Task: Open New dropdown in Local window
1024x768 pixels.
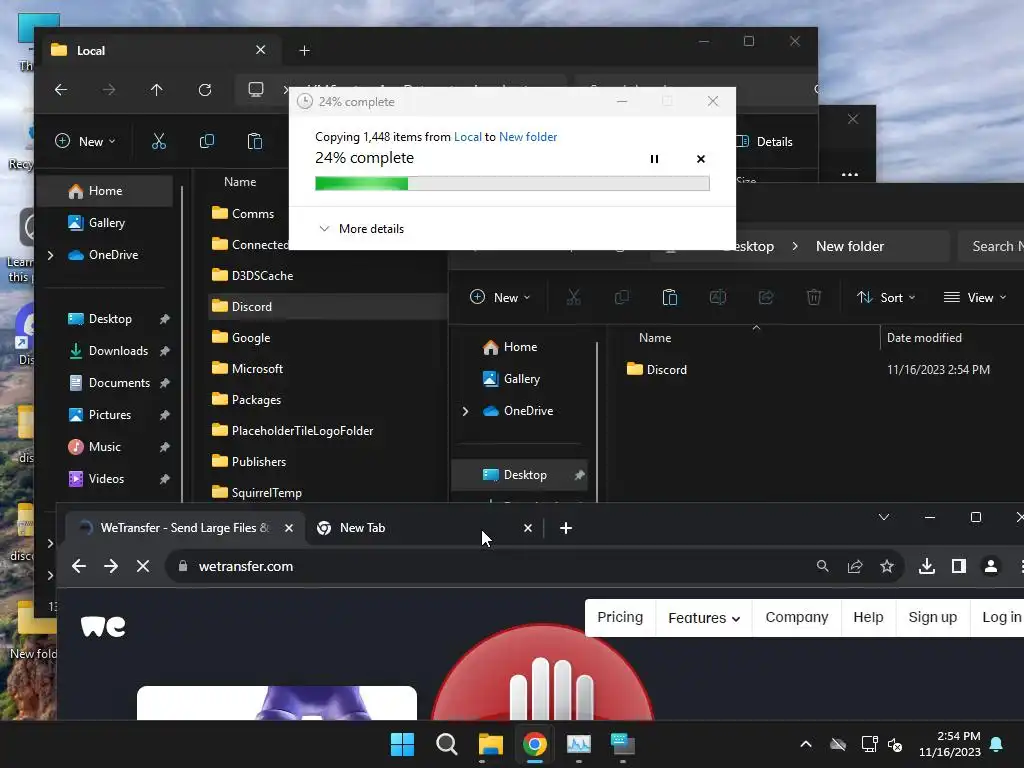Action: (85, 141)
